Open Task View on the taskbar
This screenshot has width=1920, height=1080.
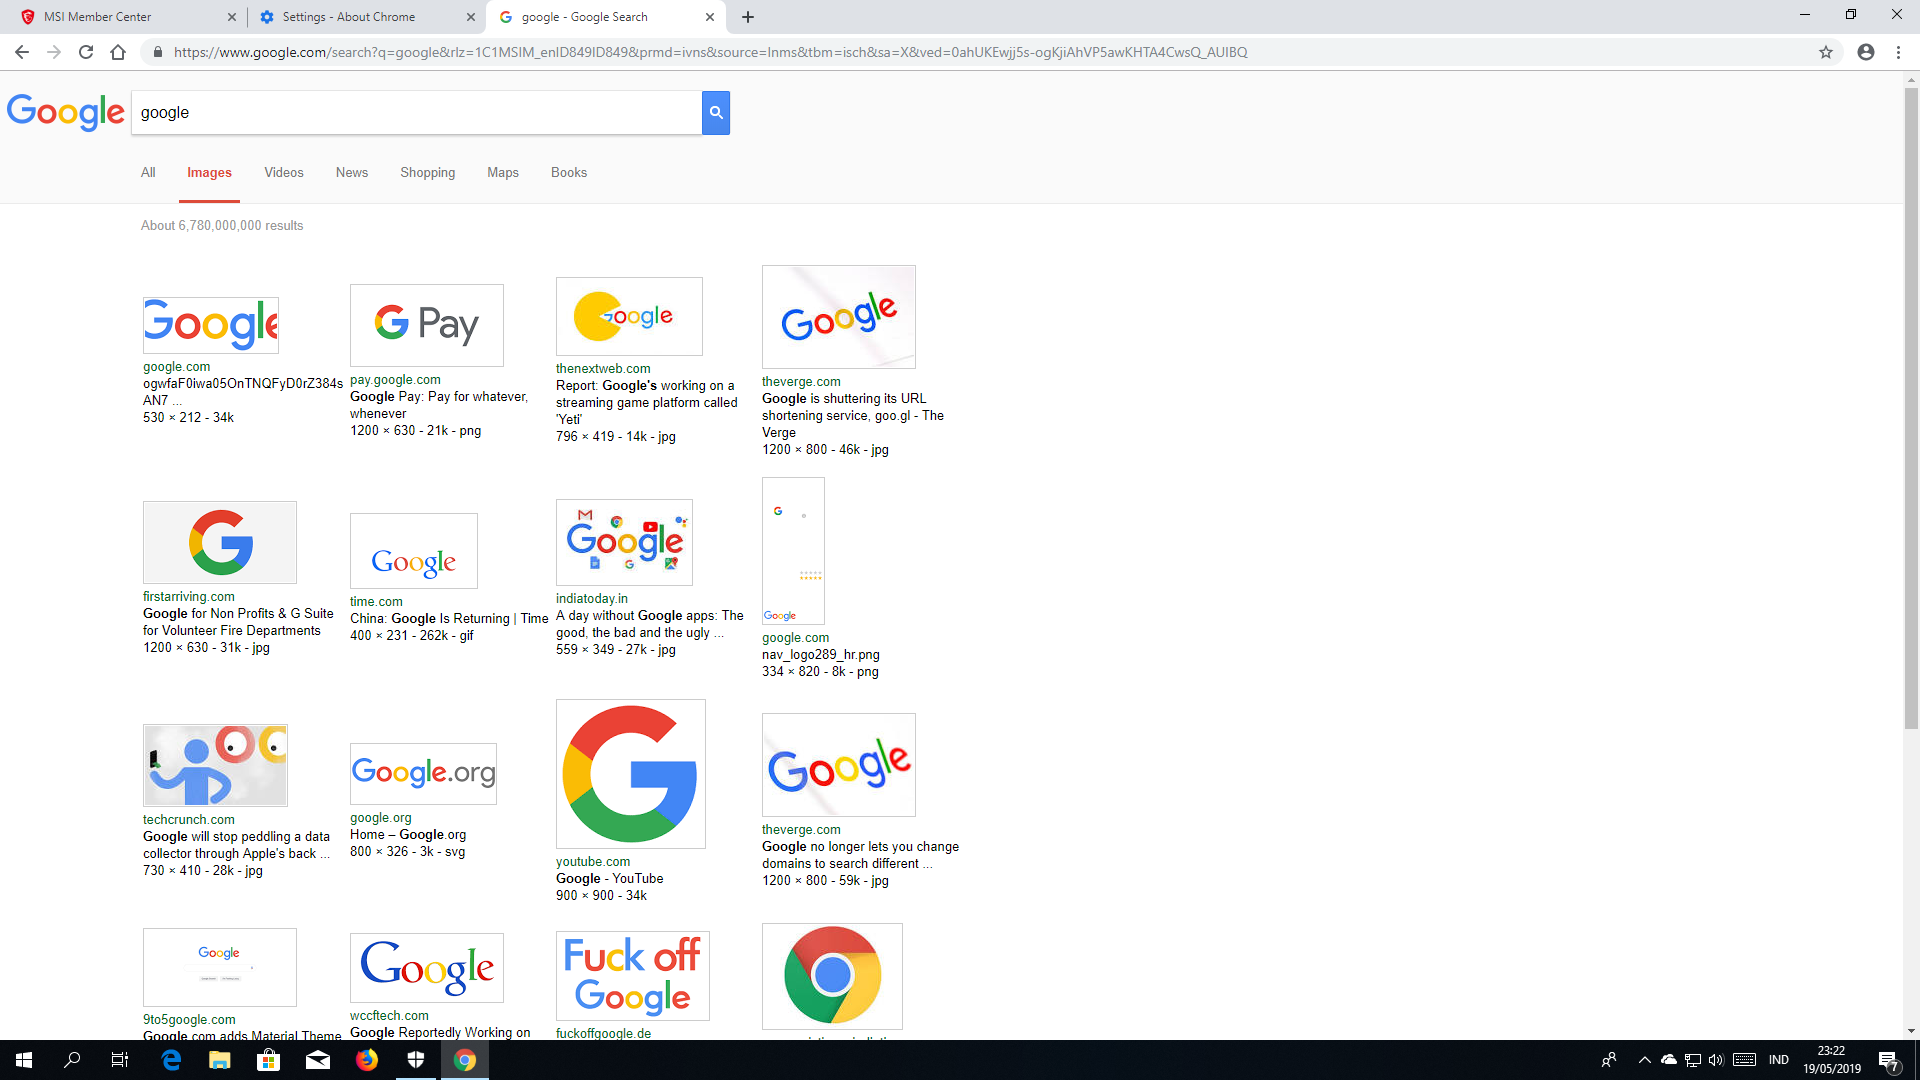(x=120, y=1060)
